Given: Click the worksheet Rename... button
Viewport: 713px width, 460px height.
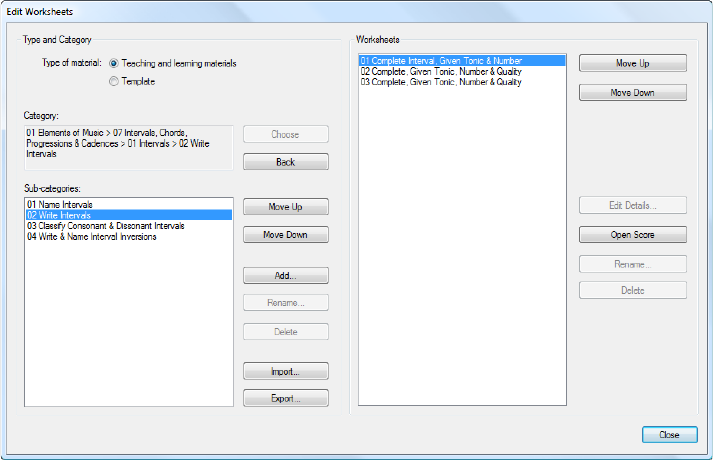Looking at the screenshot, I should tap(633, 264).
